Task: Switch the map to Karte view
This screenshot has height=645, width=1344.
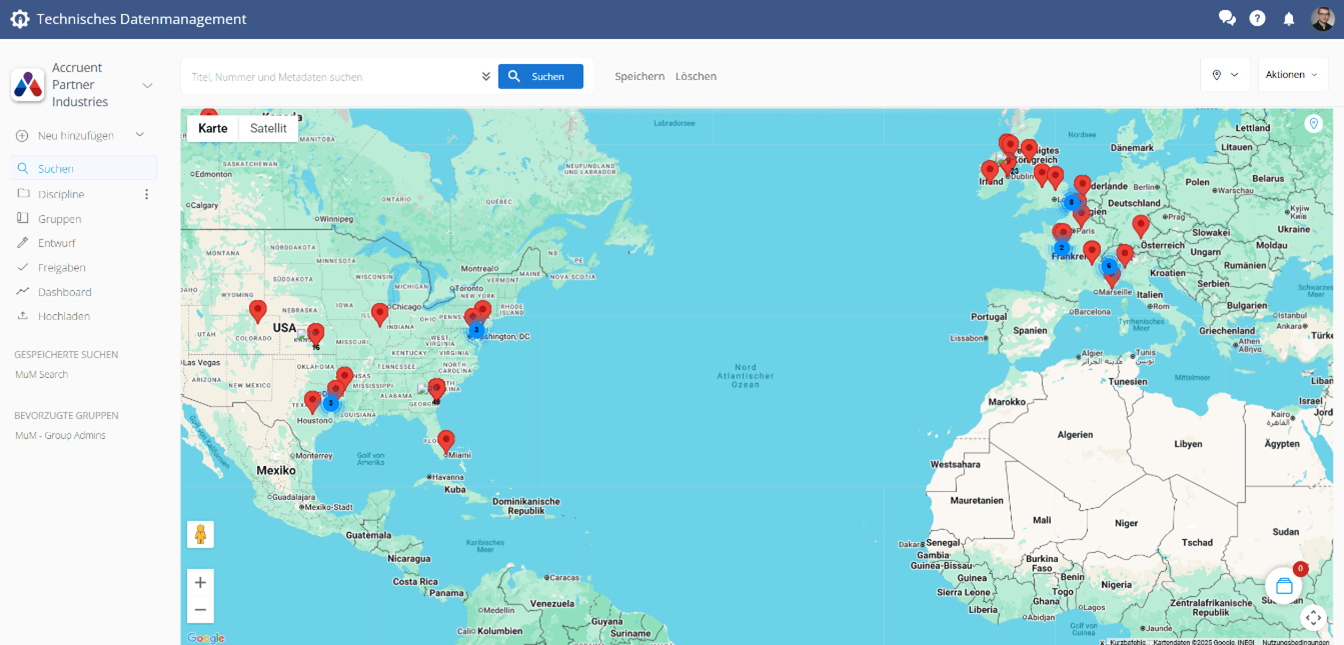Action: coord(213,128)
